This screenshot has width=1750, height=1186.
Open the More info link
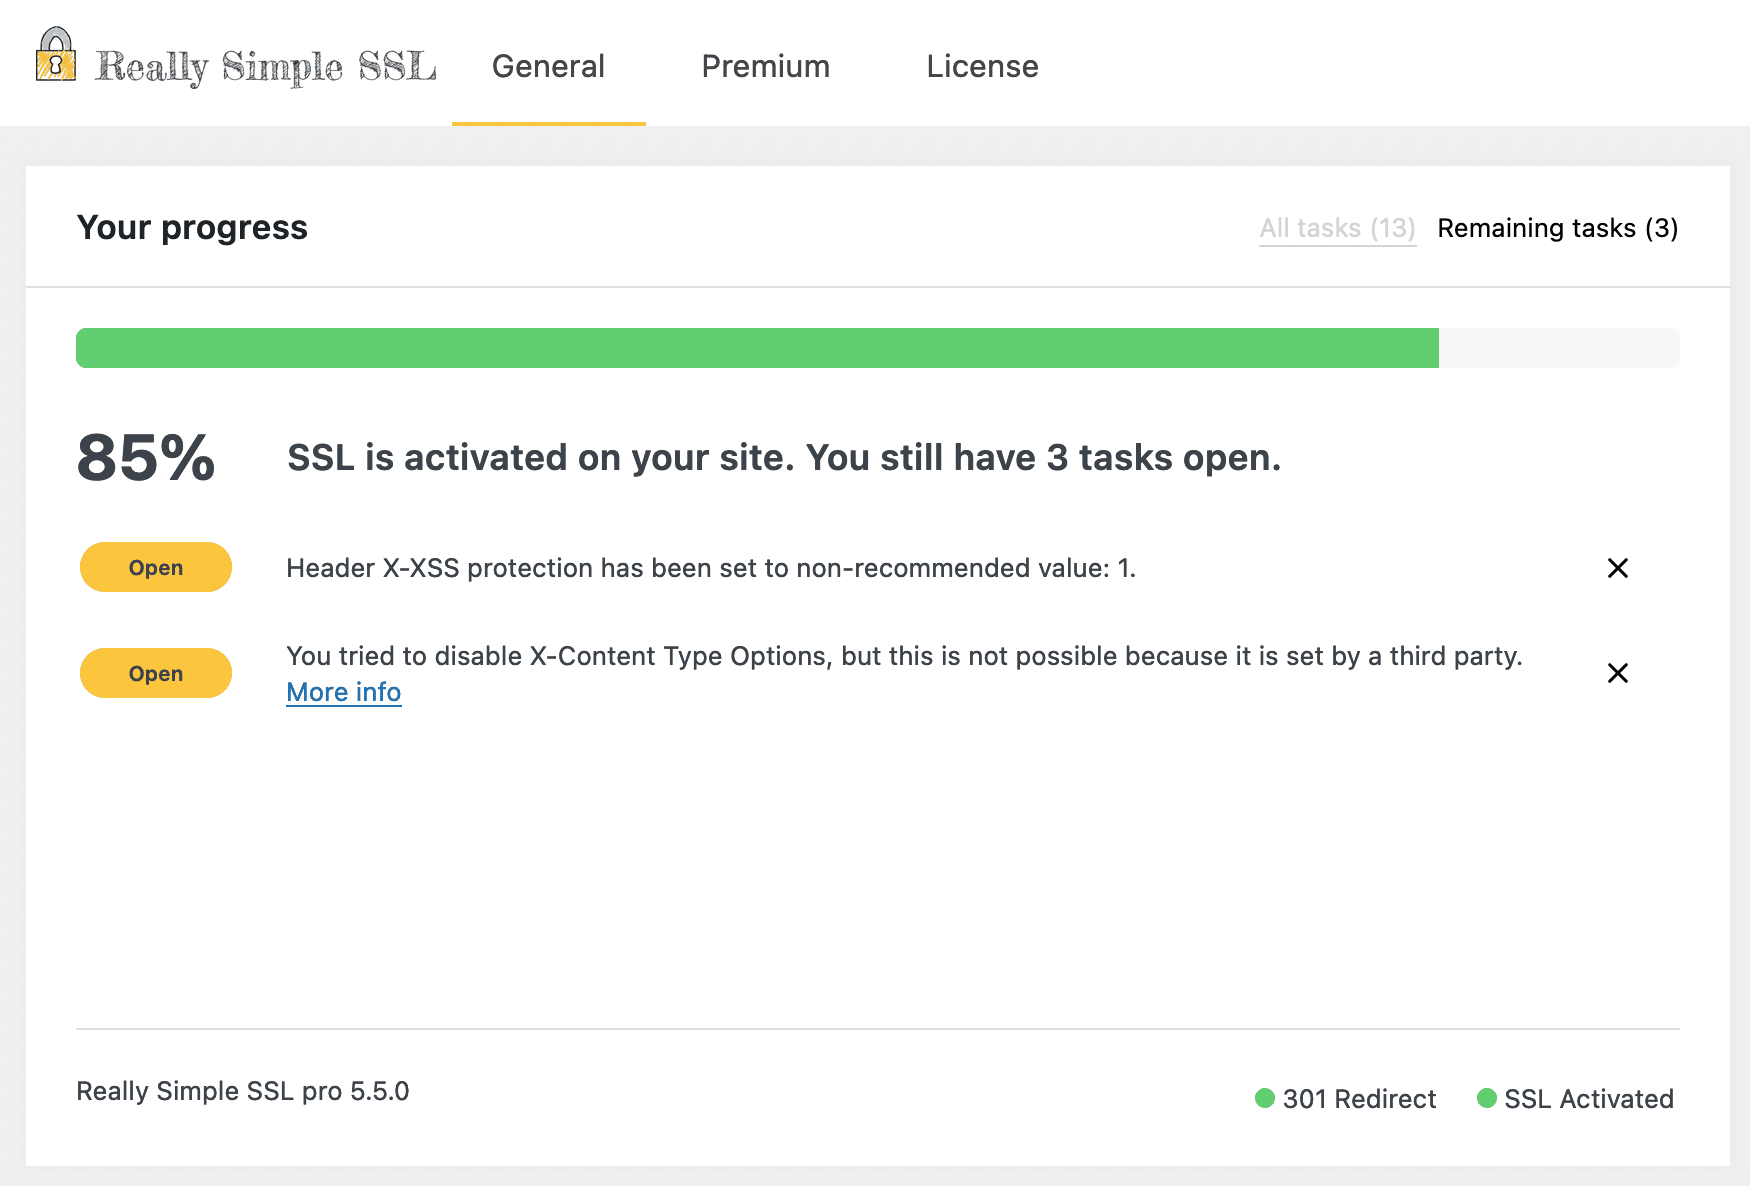[x=343, y=691]
